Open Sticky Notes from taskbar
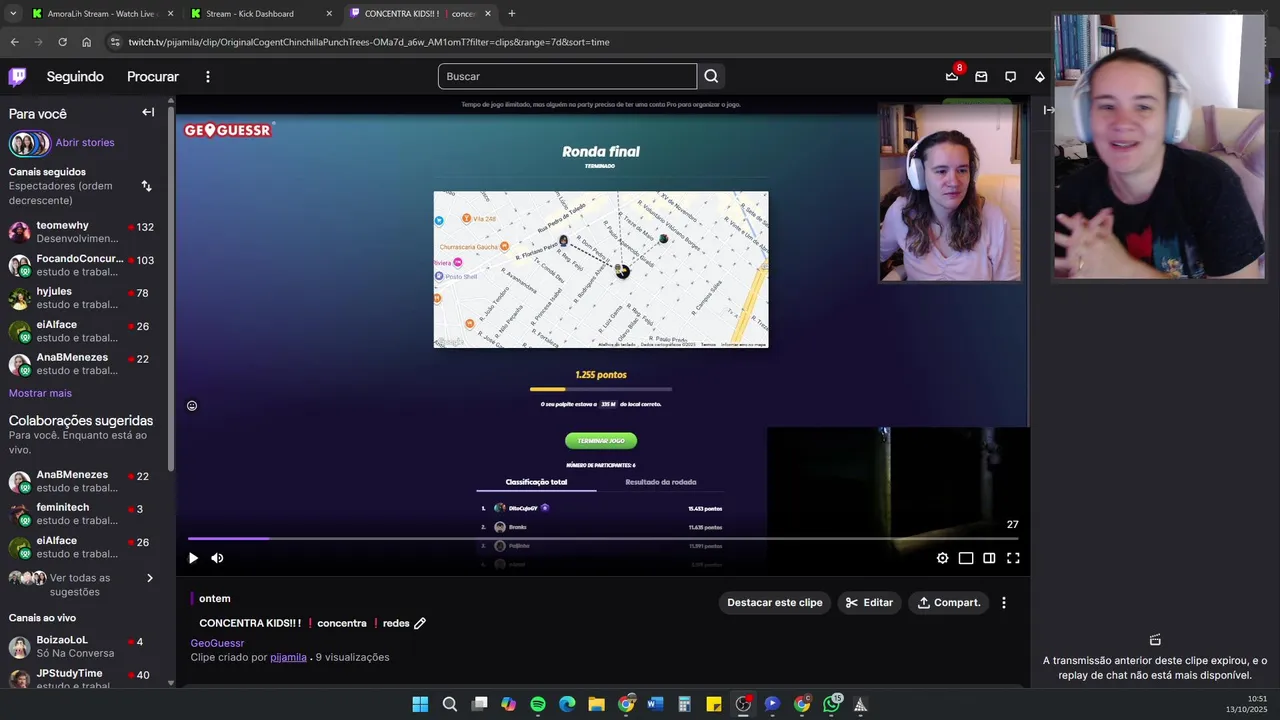Image resolution: width=1280 pixels, height=720 pixels. pos(714,704)
